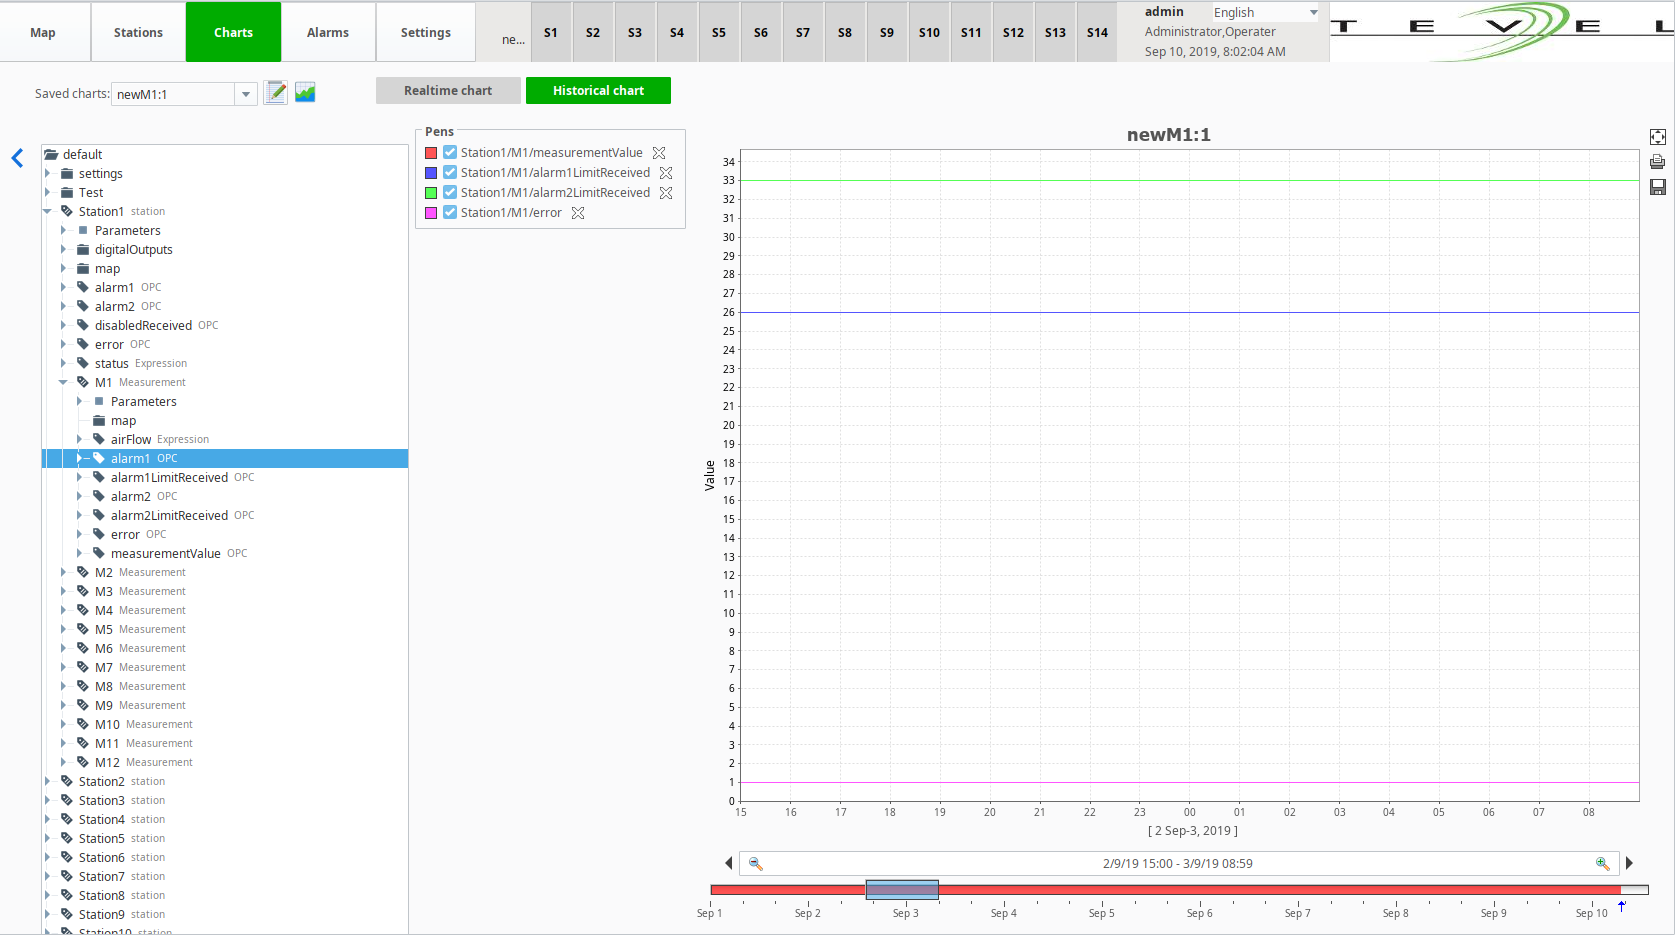1675x935 pixels.
Task: Click the disabledReceived tag icon
Action: [x=83, y=326]
